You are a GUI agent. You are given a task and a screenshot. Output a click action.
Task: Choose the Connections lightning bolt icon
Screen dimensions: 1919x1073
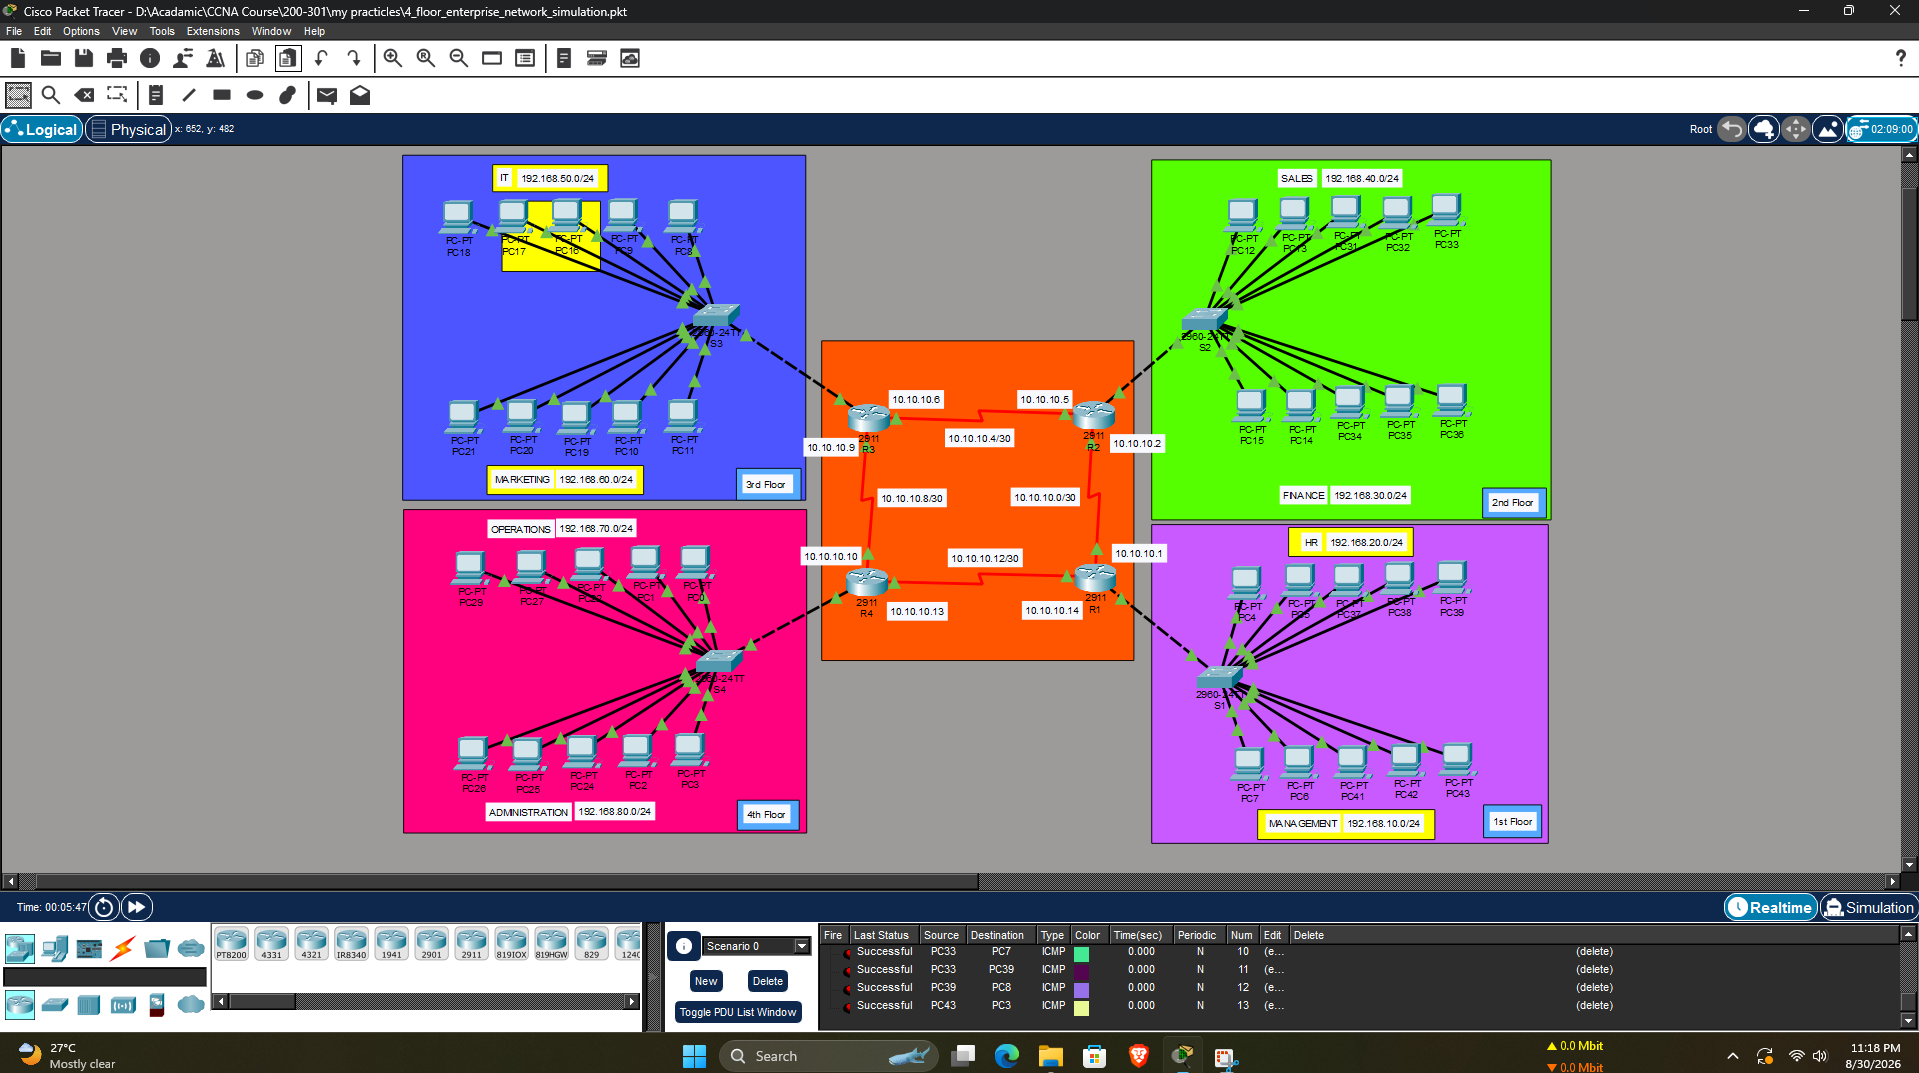tap(123, 947)
